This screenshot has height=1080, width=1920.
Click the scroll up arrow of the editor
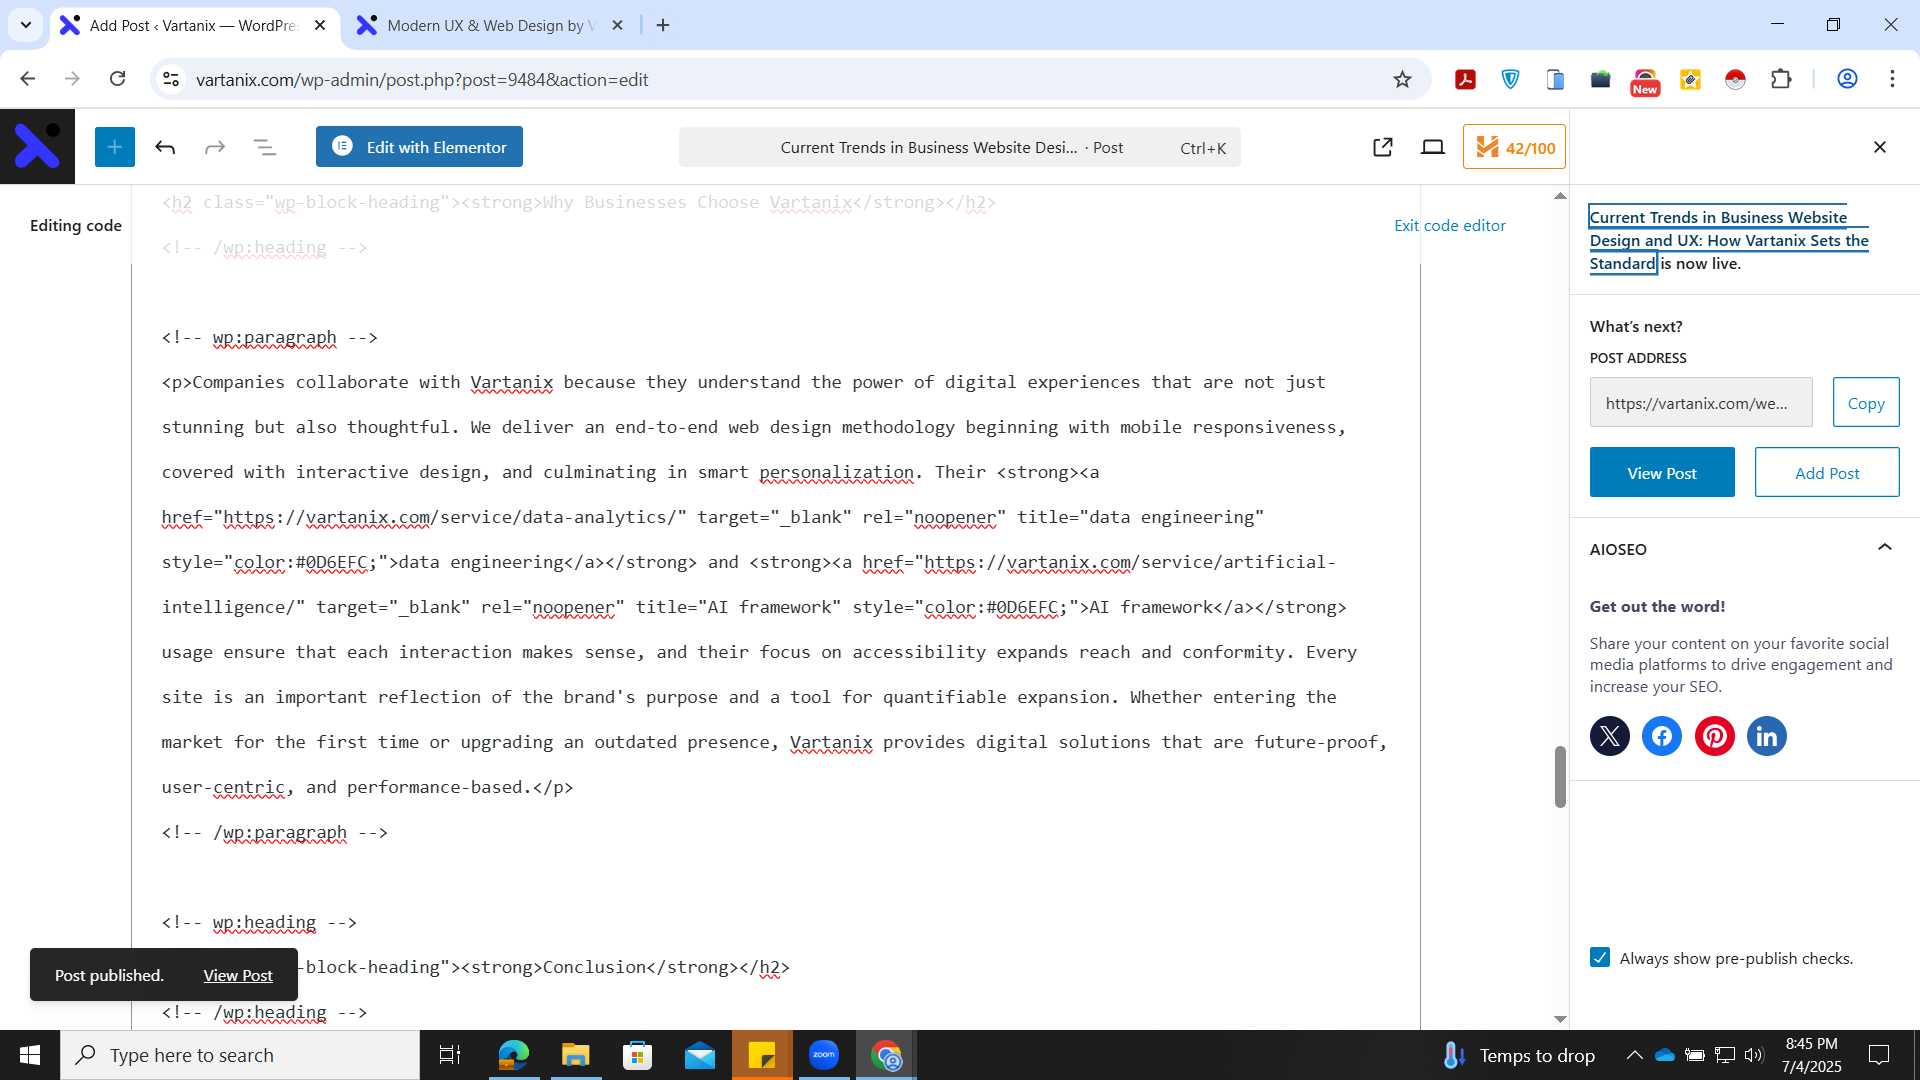pos(1560,196)
